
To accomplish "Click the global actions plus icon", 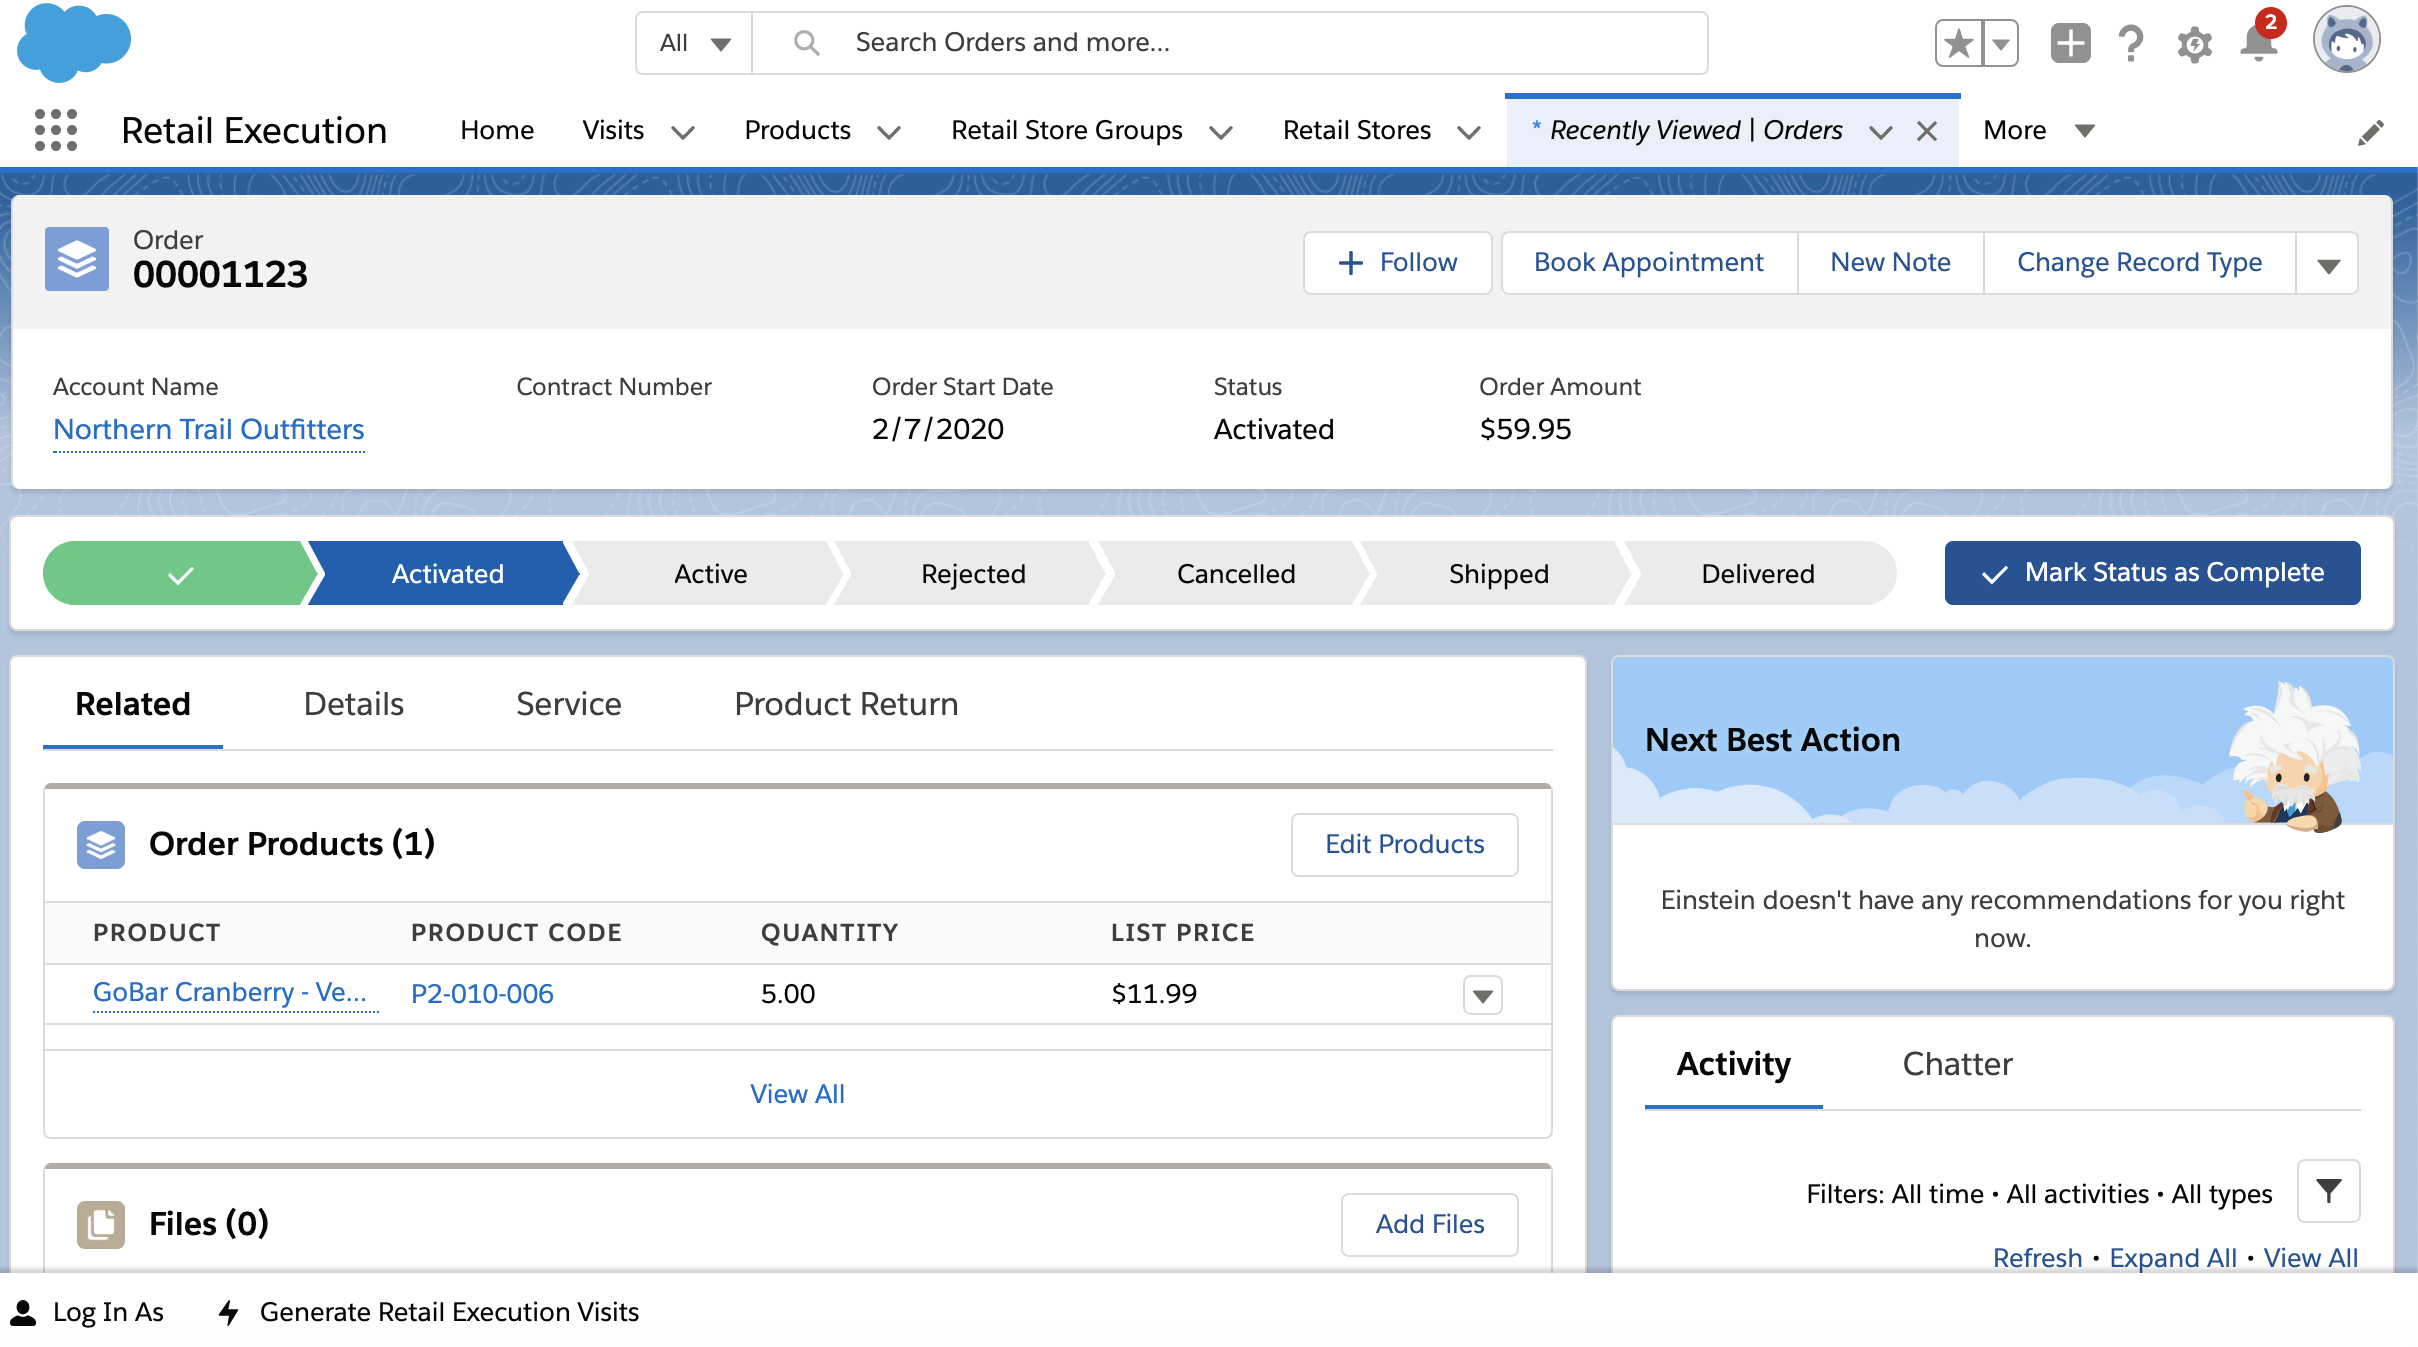I will [x=2070, y=44].
